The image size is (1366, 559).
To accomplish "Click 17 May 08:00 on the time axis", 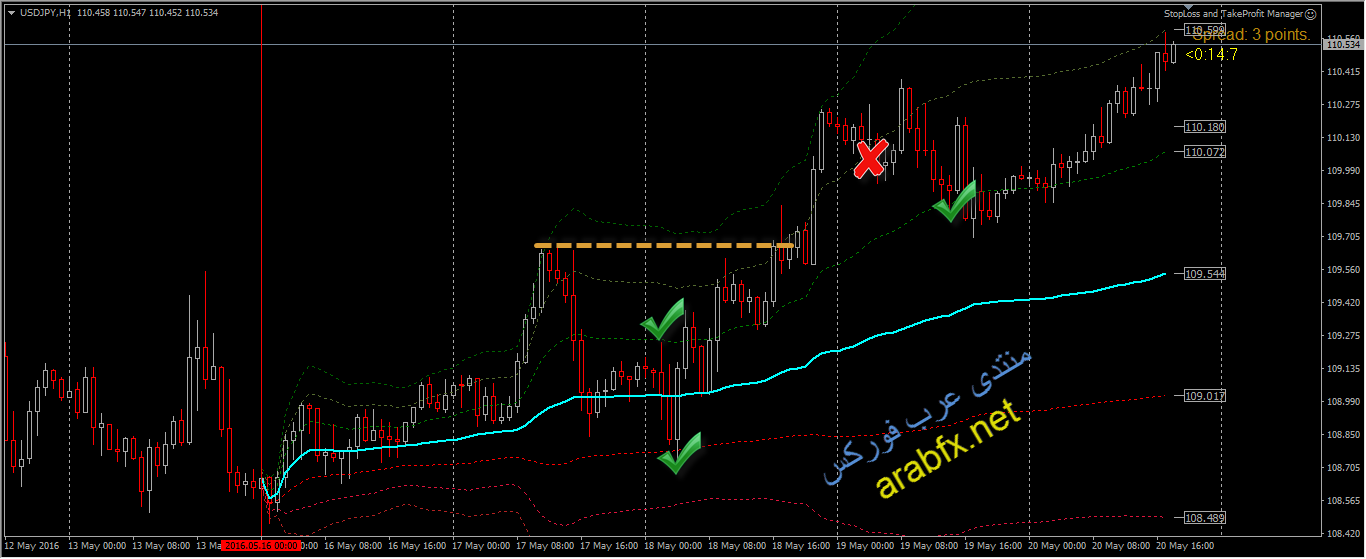I will (545, 547).
